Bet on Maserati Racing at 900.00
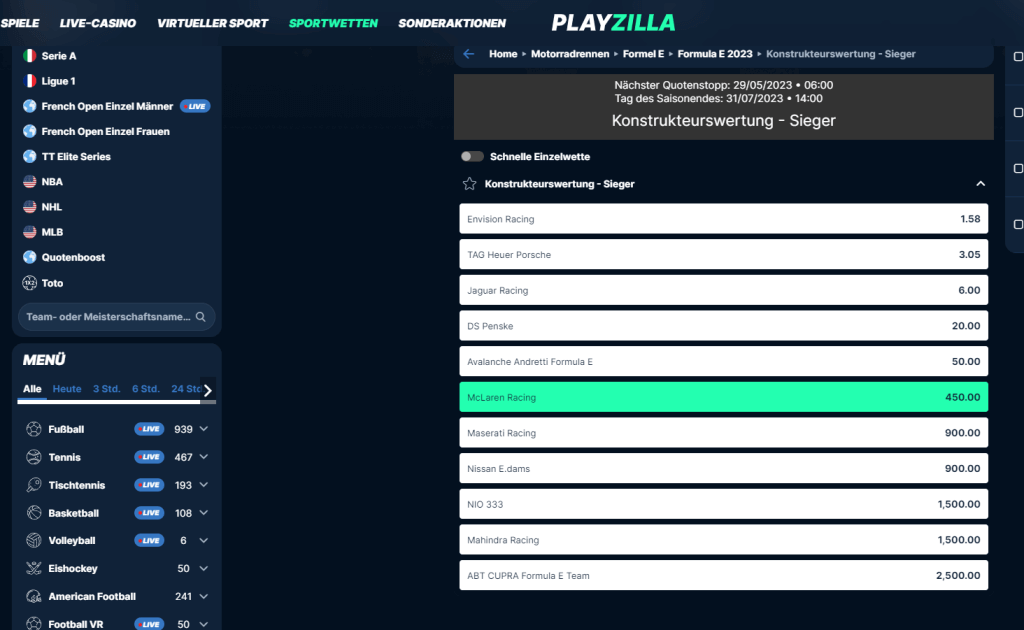Screen dimensions: 1024x630 tap(724, 433)
